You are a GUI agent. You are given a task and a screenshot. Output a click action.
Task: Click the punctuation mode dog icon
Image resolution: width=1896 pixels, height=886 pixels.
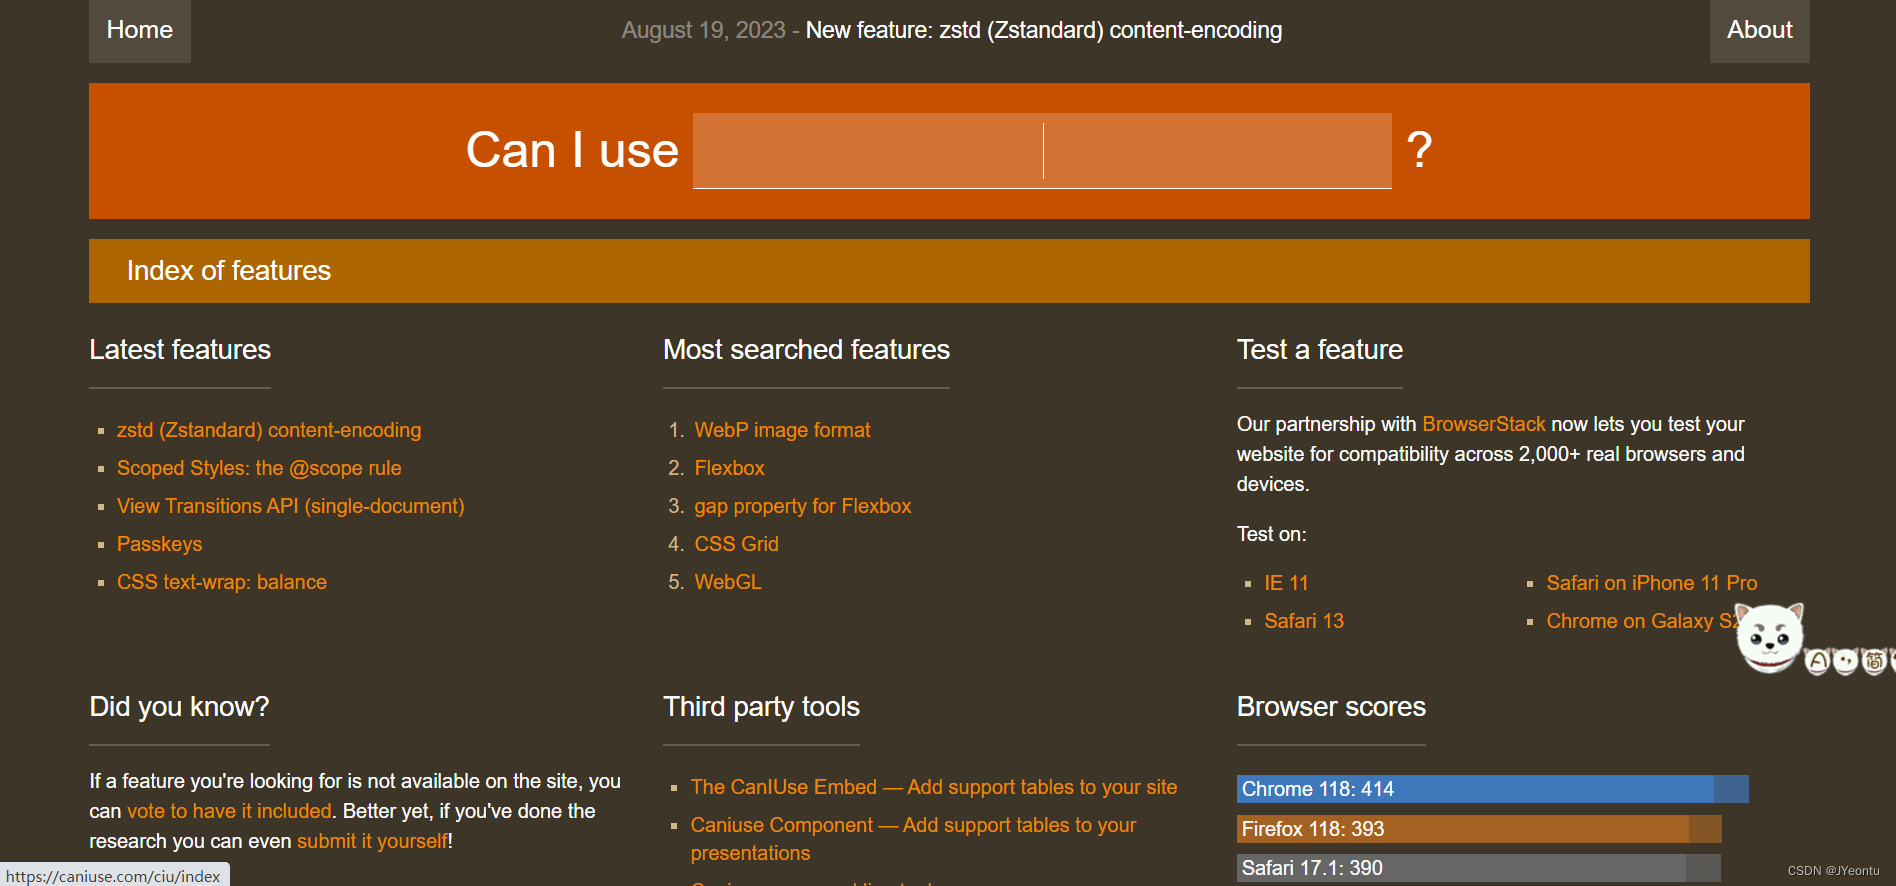pos(1846,661)
